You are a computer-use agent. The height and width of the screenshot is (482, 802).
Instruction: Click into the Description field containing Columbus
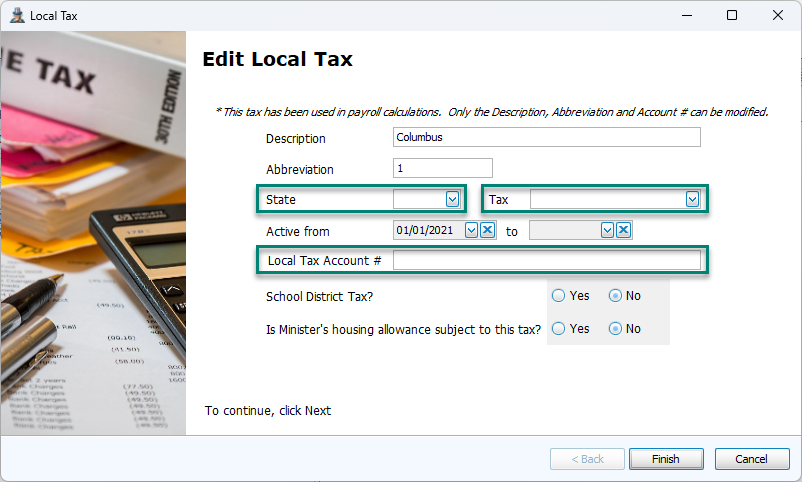[546, 138]
